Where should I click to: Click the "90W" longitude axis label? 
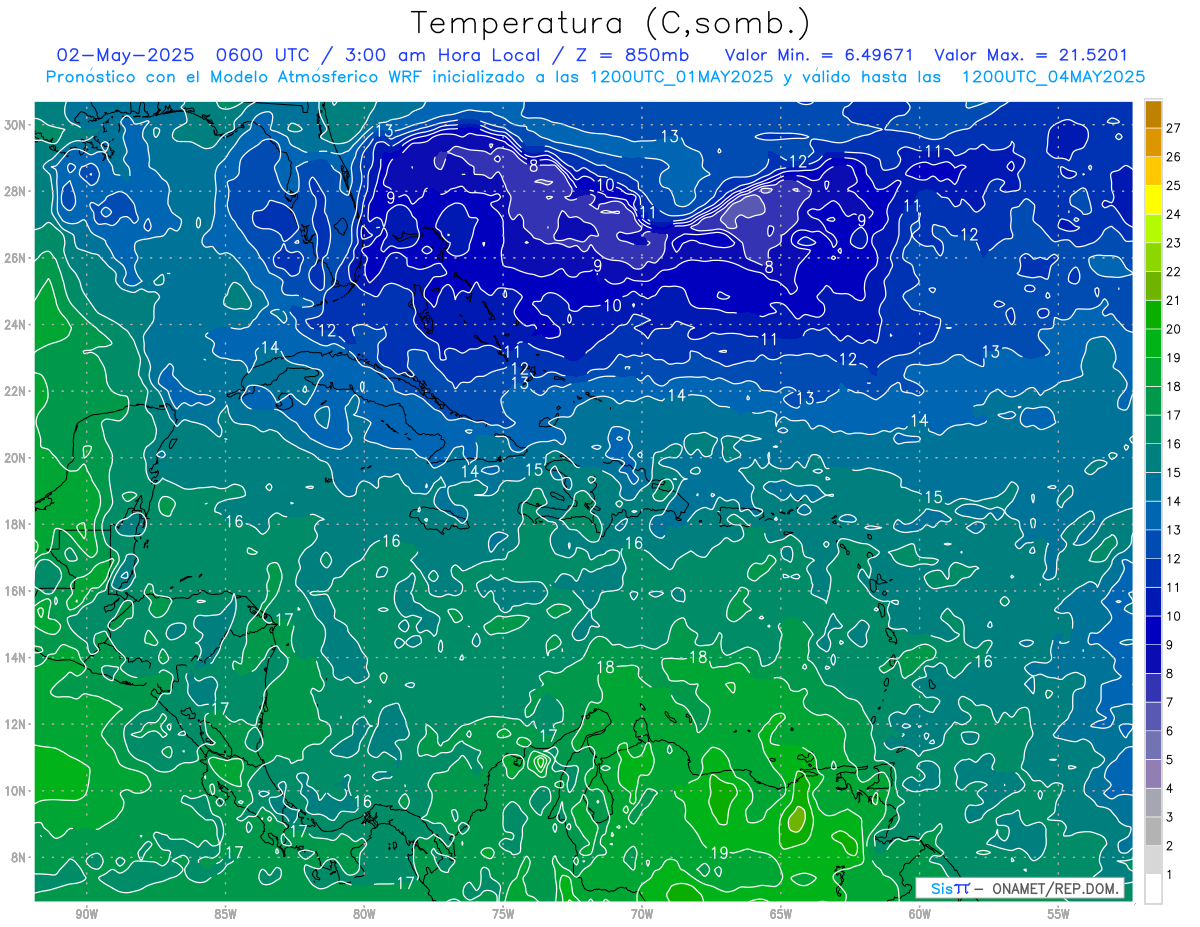click(86, 914)
